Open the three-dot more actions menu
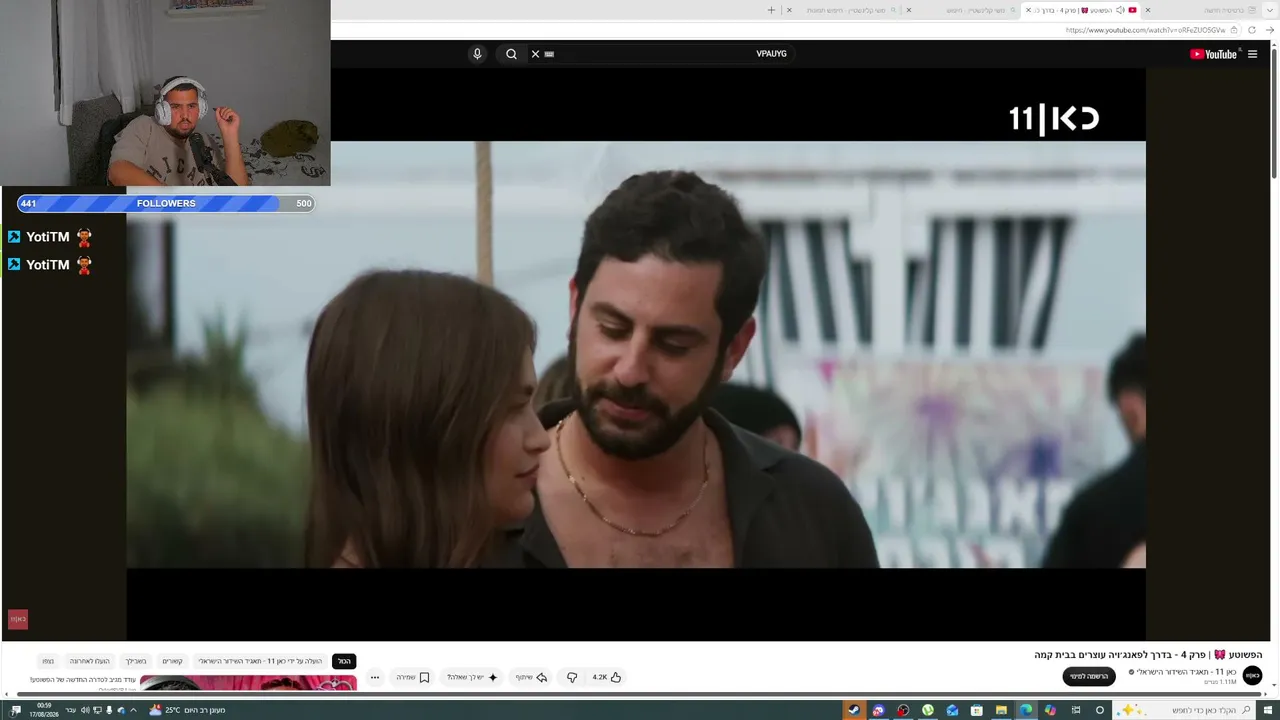1280x720 pixels. click(x=375, y=677)
